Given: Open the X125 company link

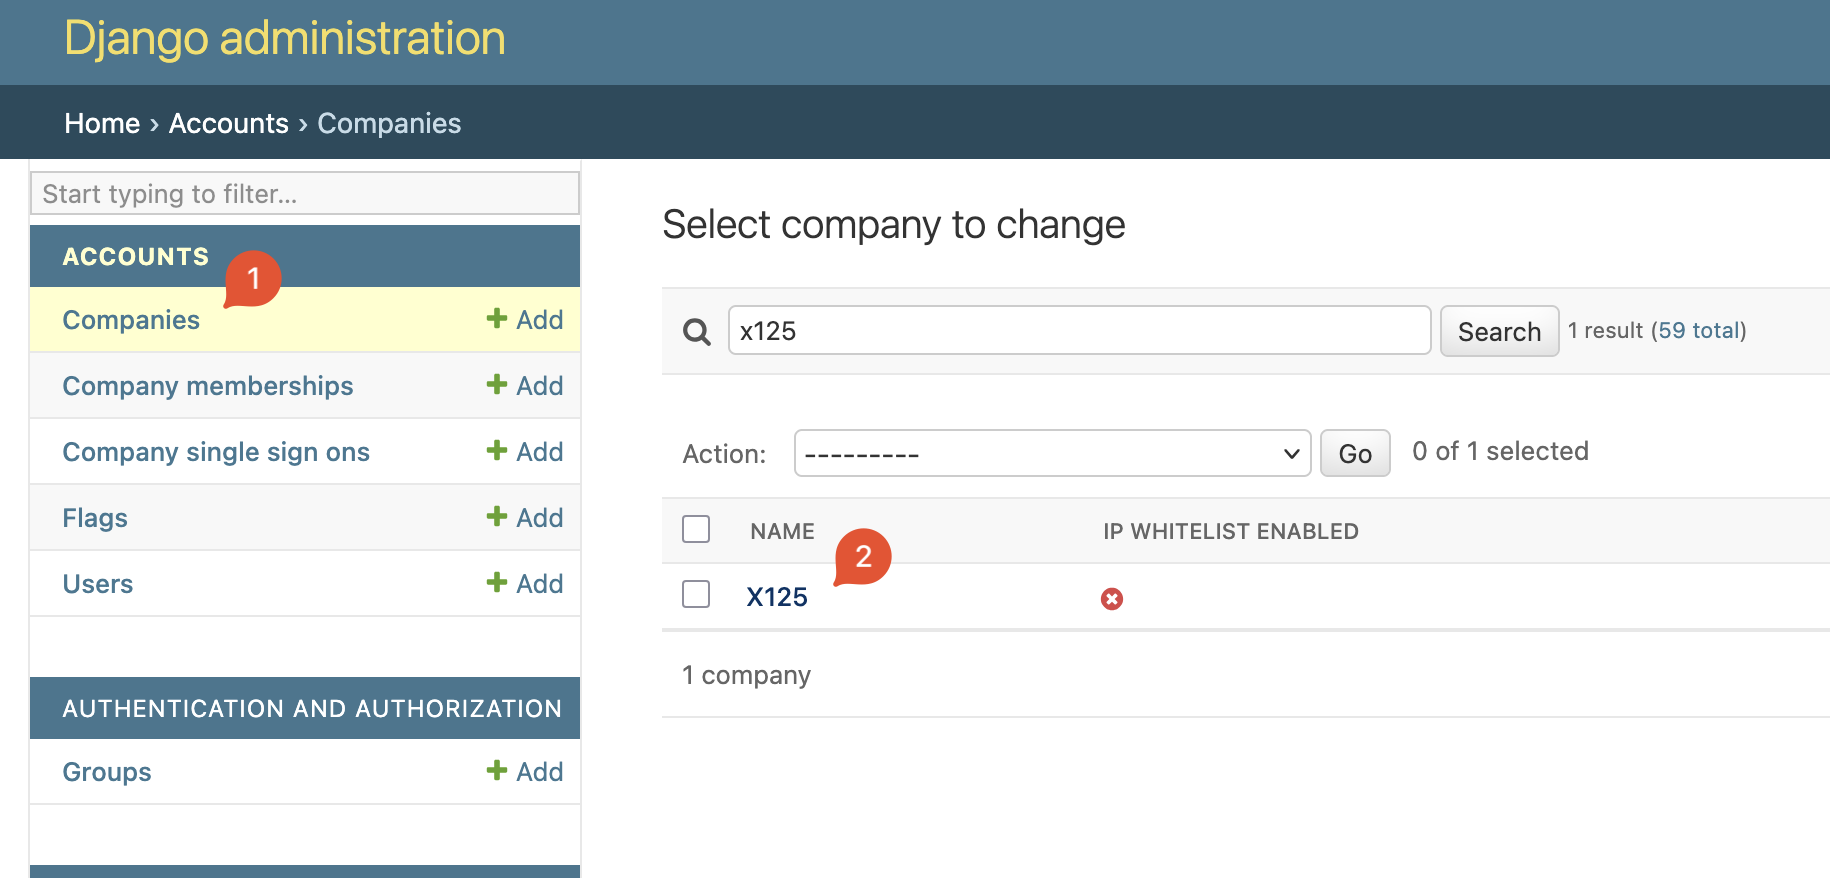Looking at the screenshot, I should [776, 597].
